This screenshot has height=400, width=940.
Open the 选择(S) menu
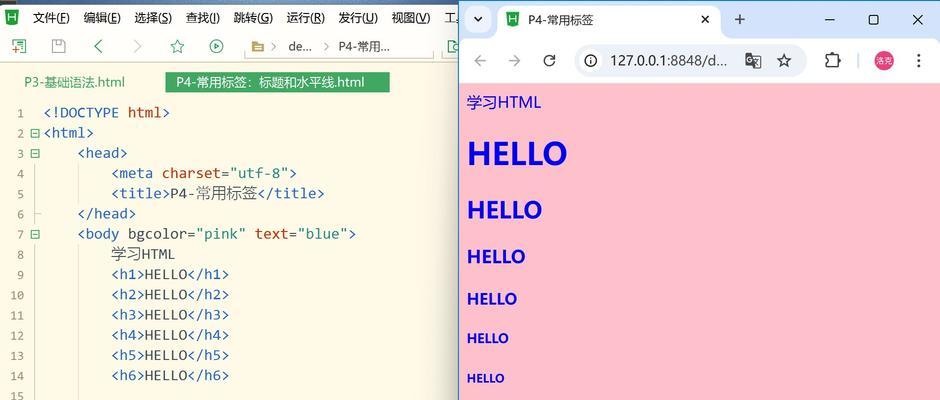click(153, 18)
